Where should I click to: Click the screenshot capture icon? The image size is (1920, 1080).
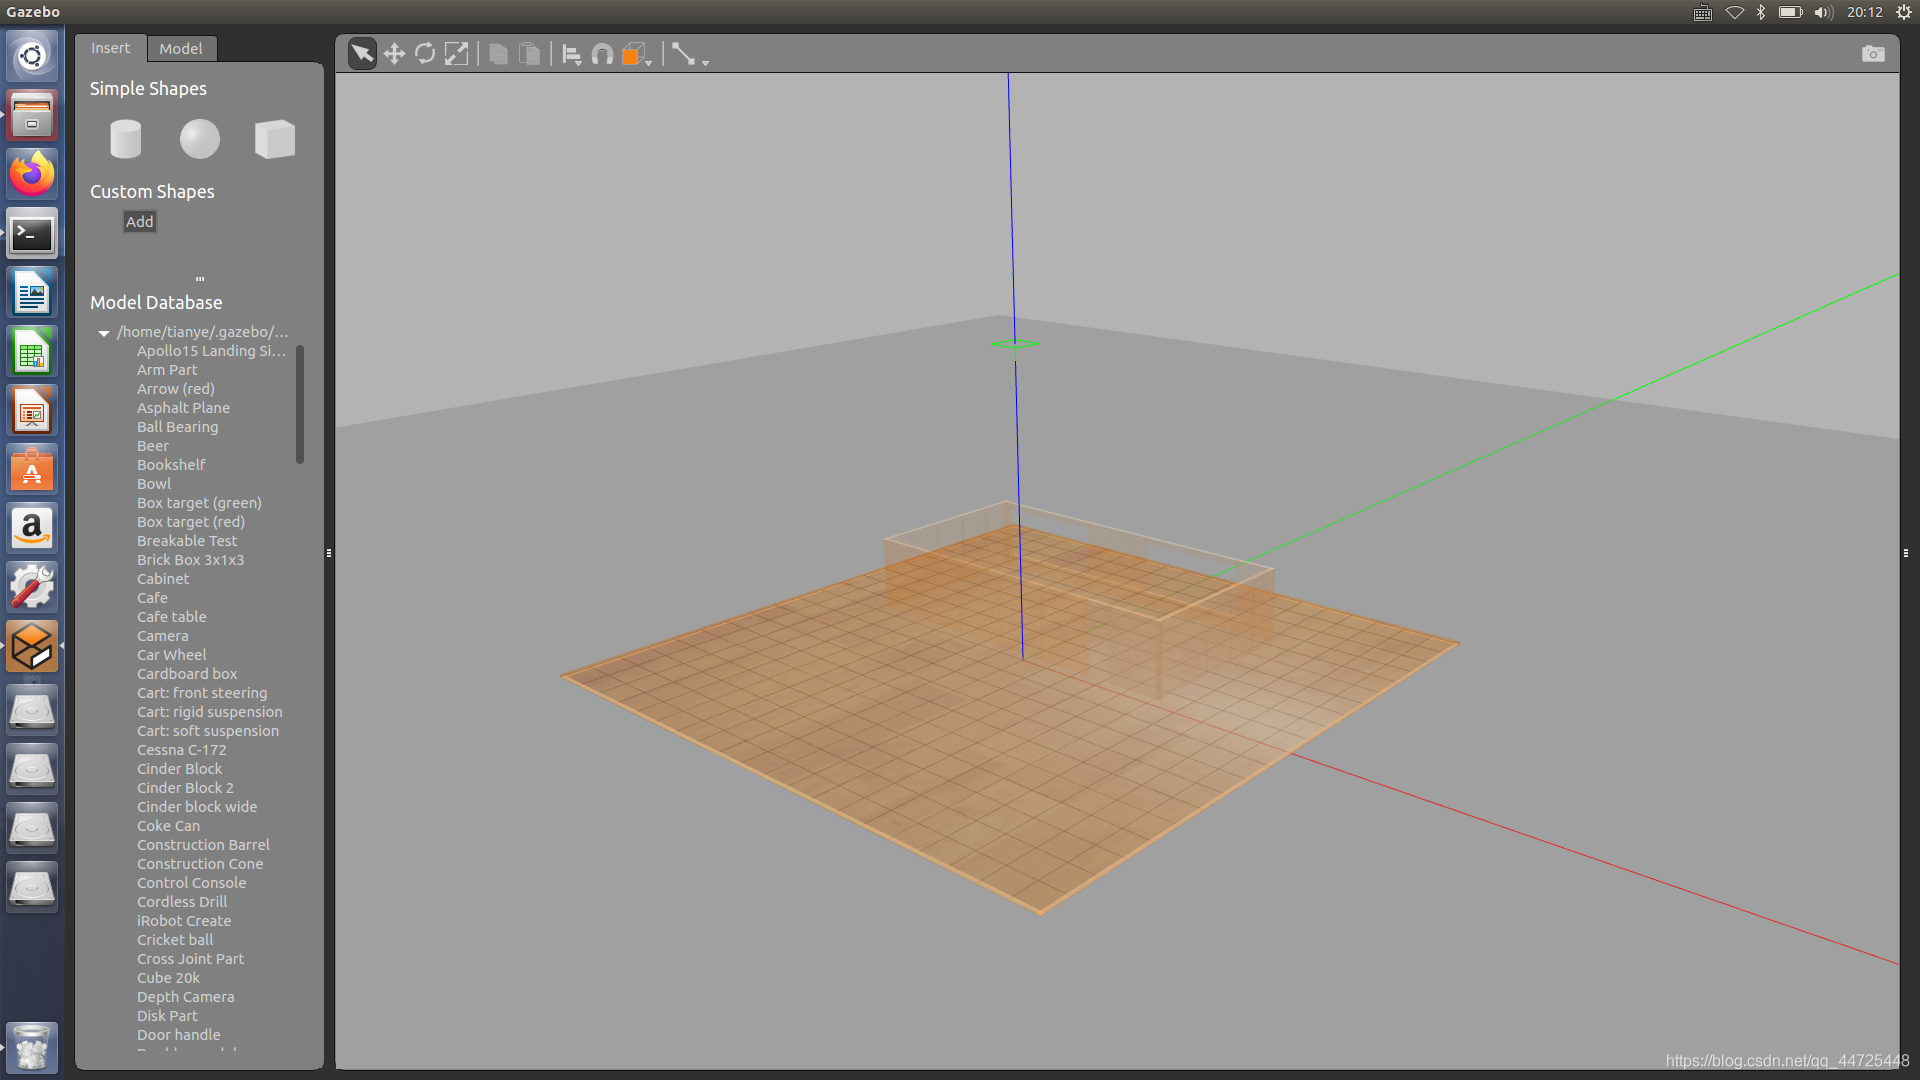(1873, 54)
